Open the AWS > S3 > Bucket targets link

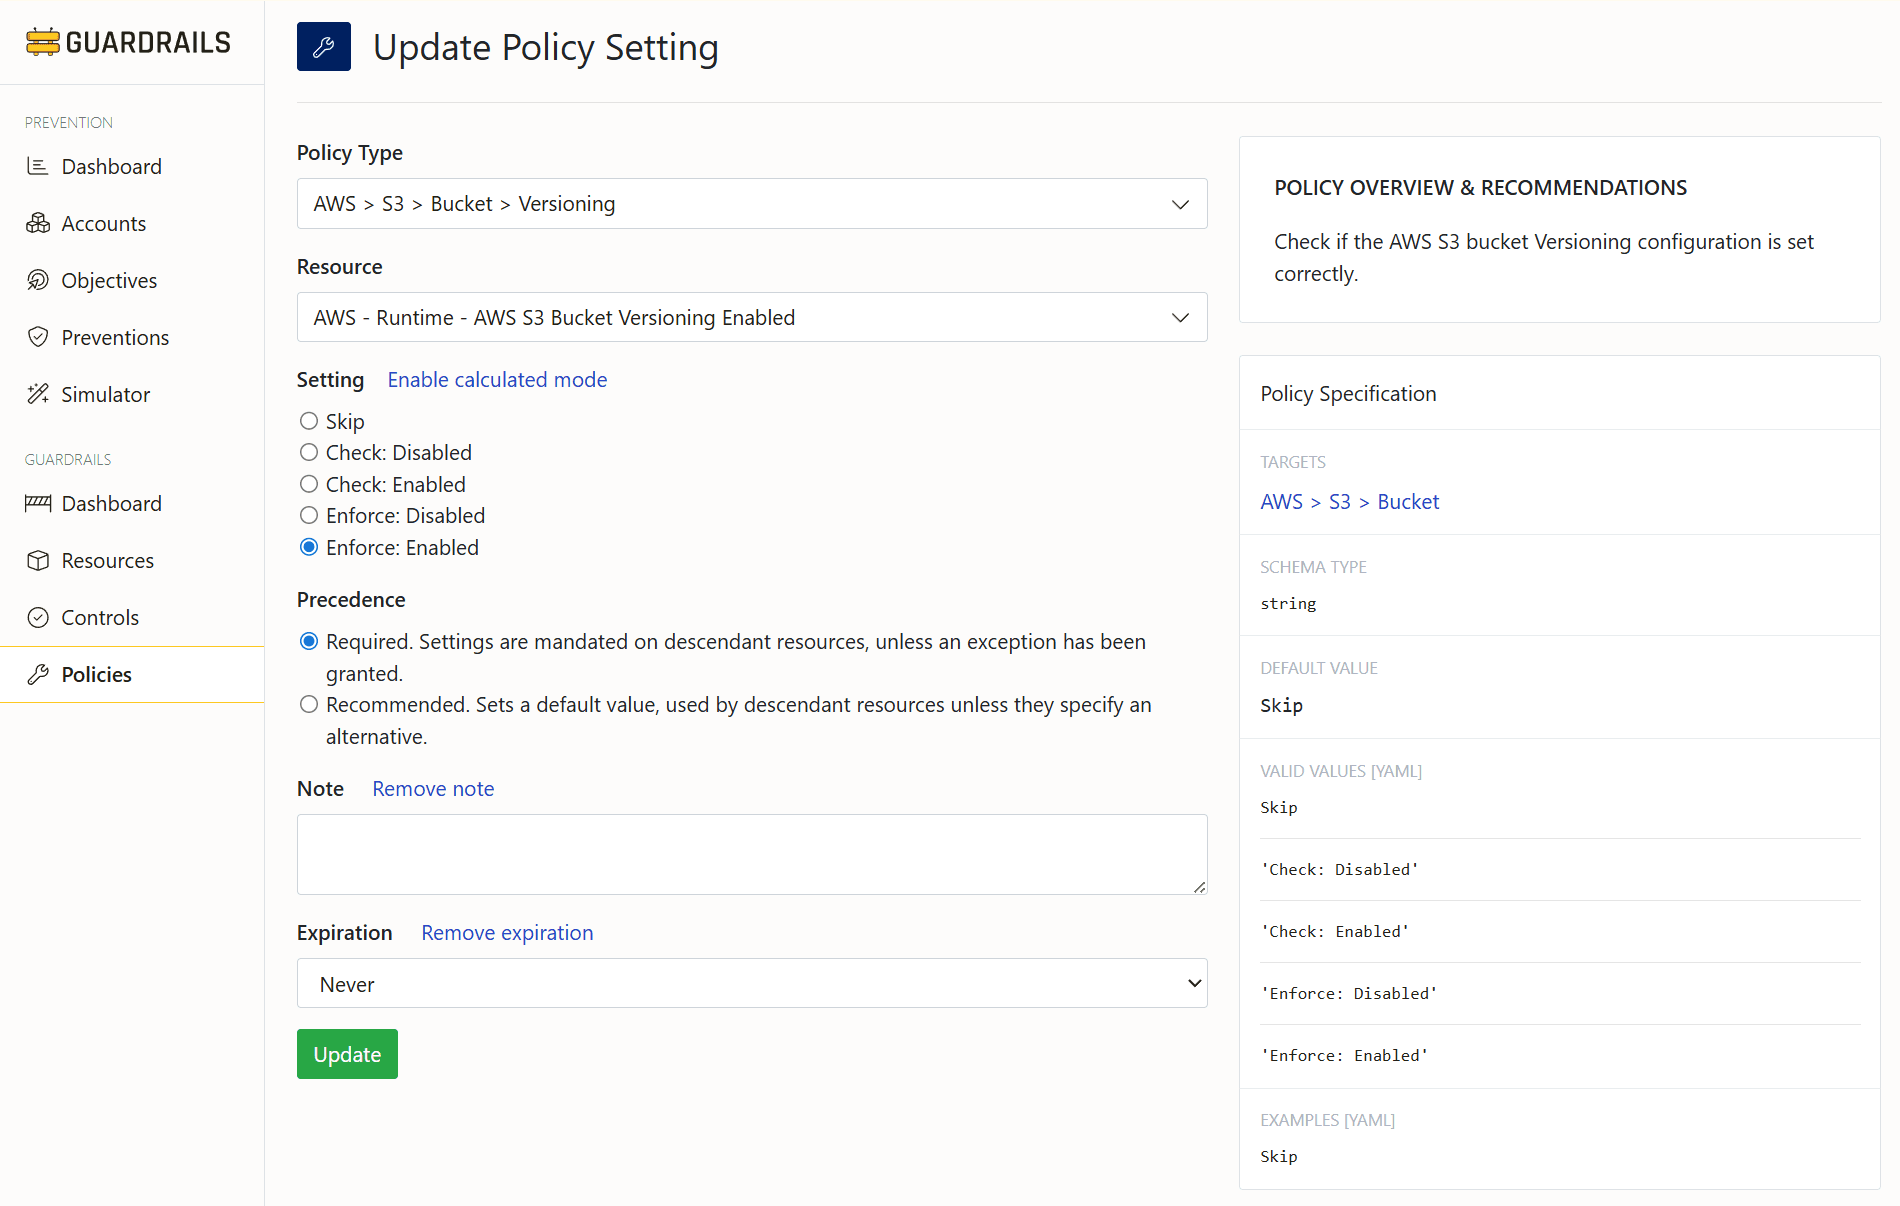tap(1349, 501)
